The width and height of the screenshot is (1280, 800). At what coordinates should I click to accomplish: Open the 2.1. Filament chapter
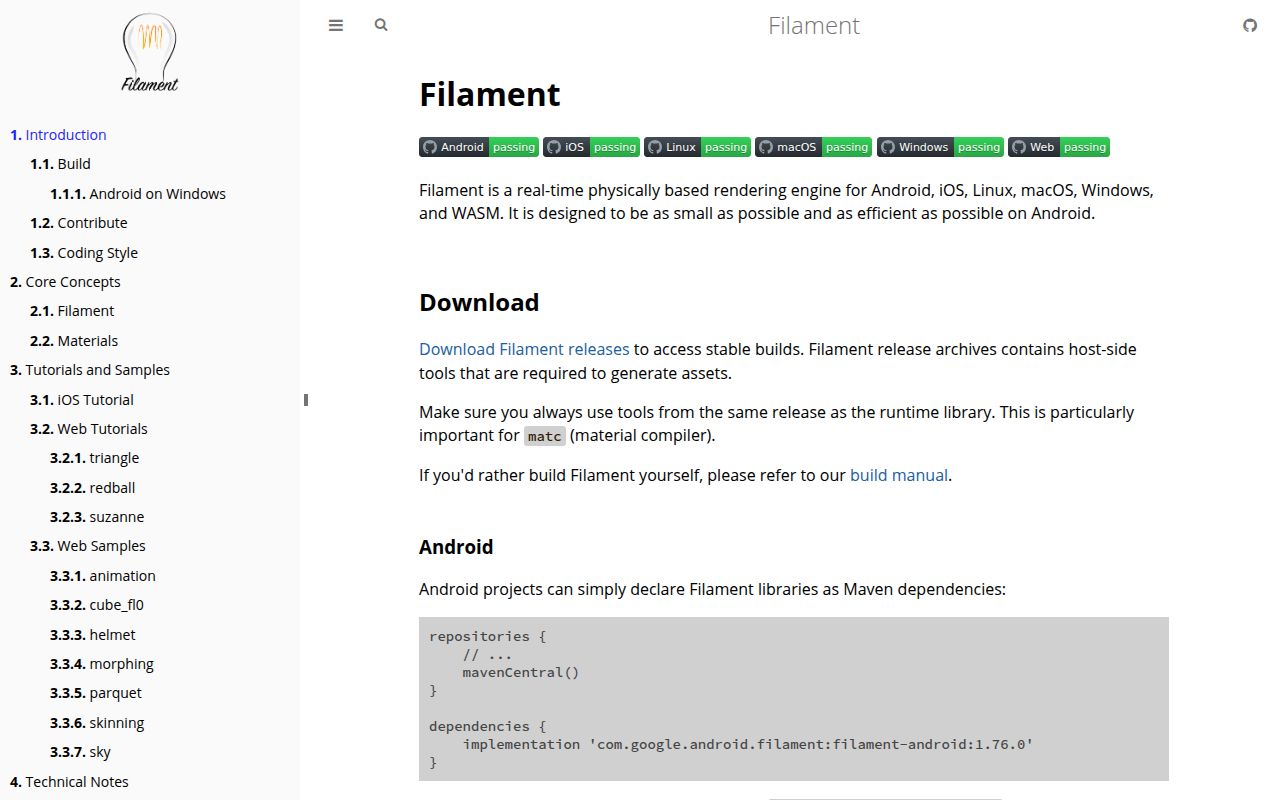(x=72, y=311)
